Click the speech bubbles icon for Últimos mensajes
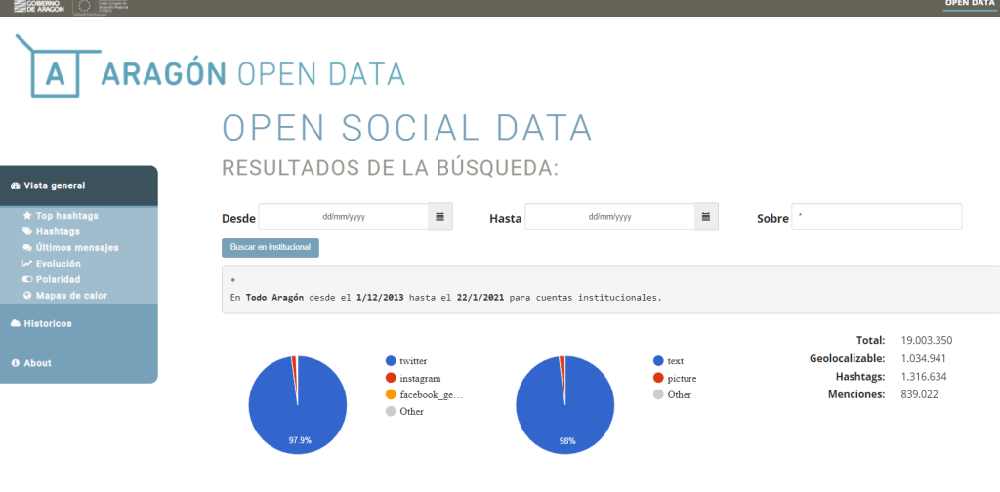The height and width of the screenshot is (492, 1000). (x=27, y=248)
